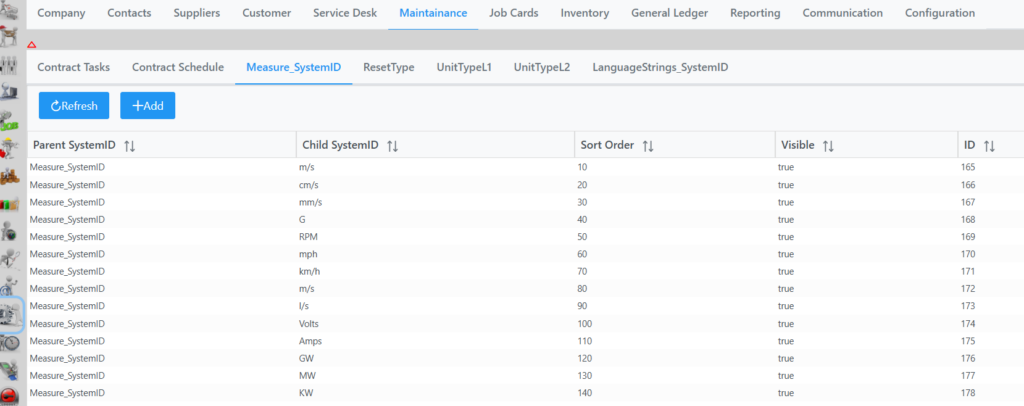Click the red warning triangle icon
1024x406 pixels.
[31, 45]
